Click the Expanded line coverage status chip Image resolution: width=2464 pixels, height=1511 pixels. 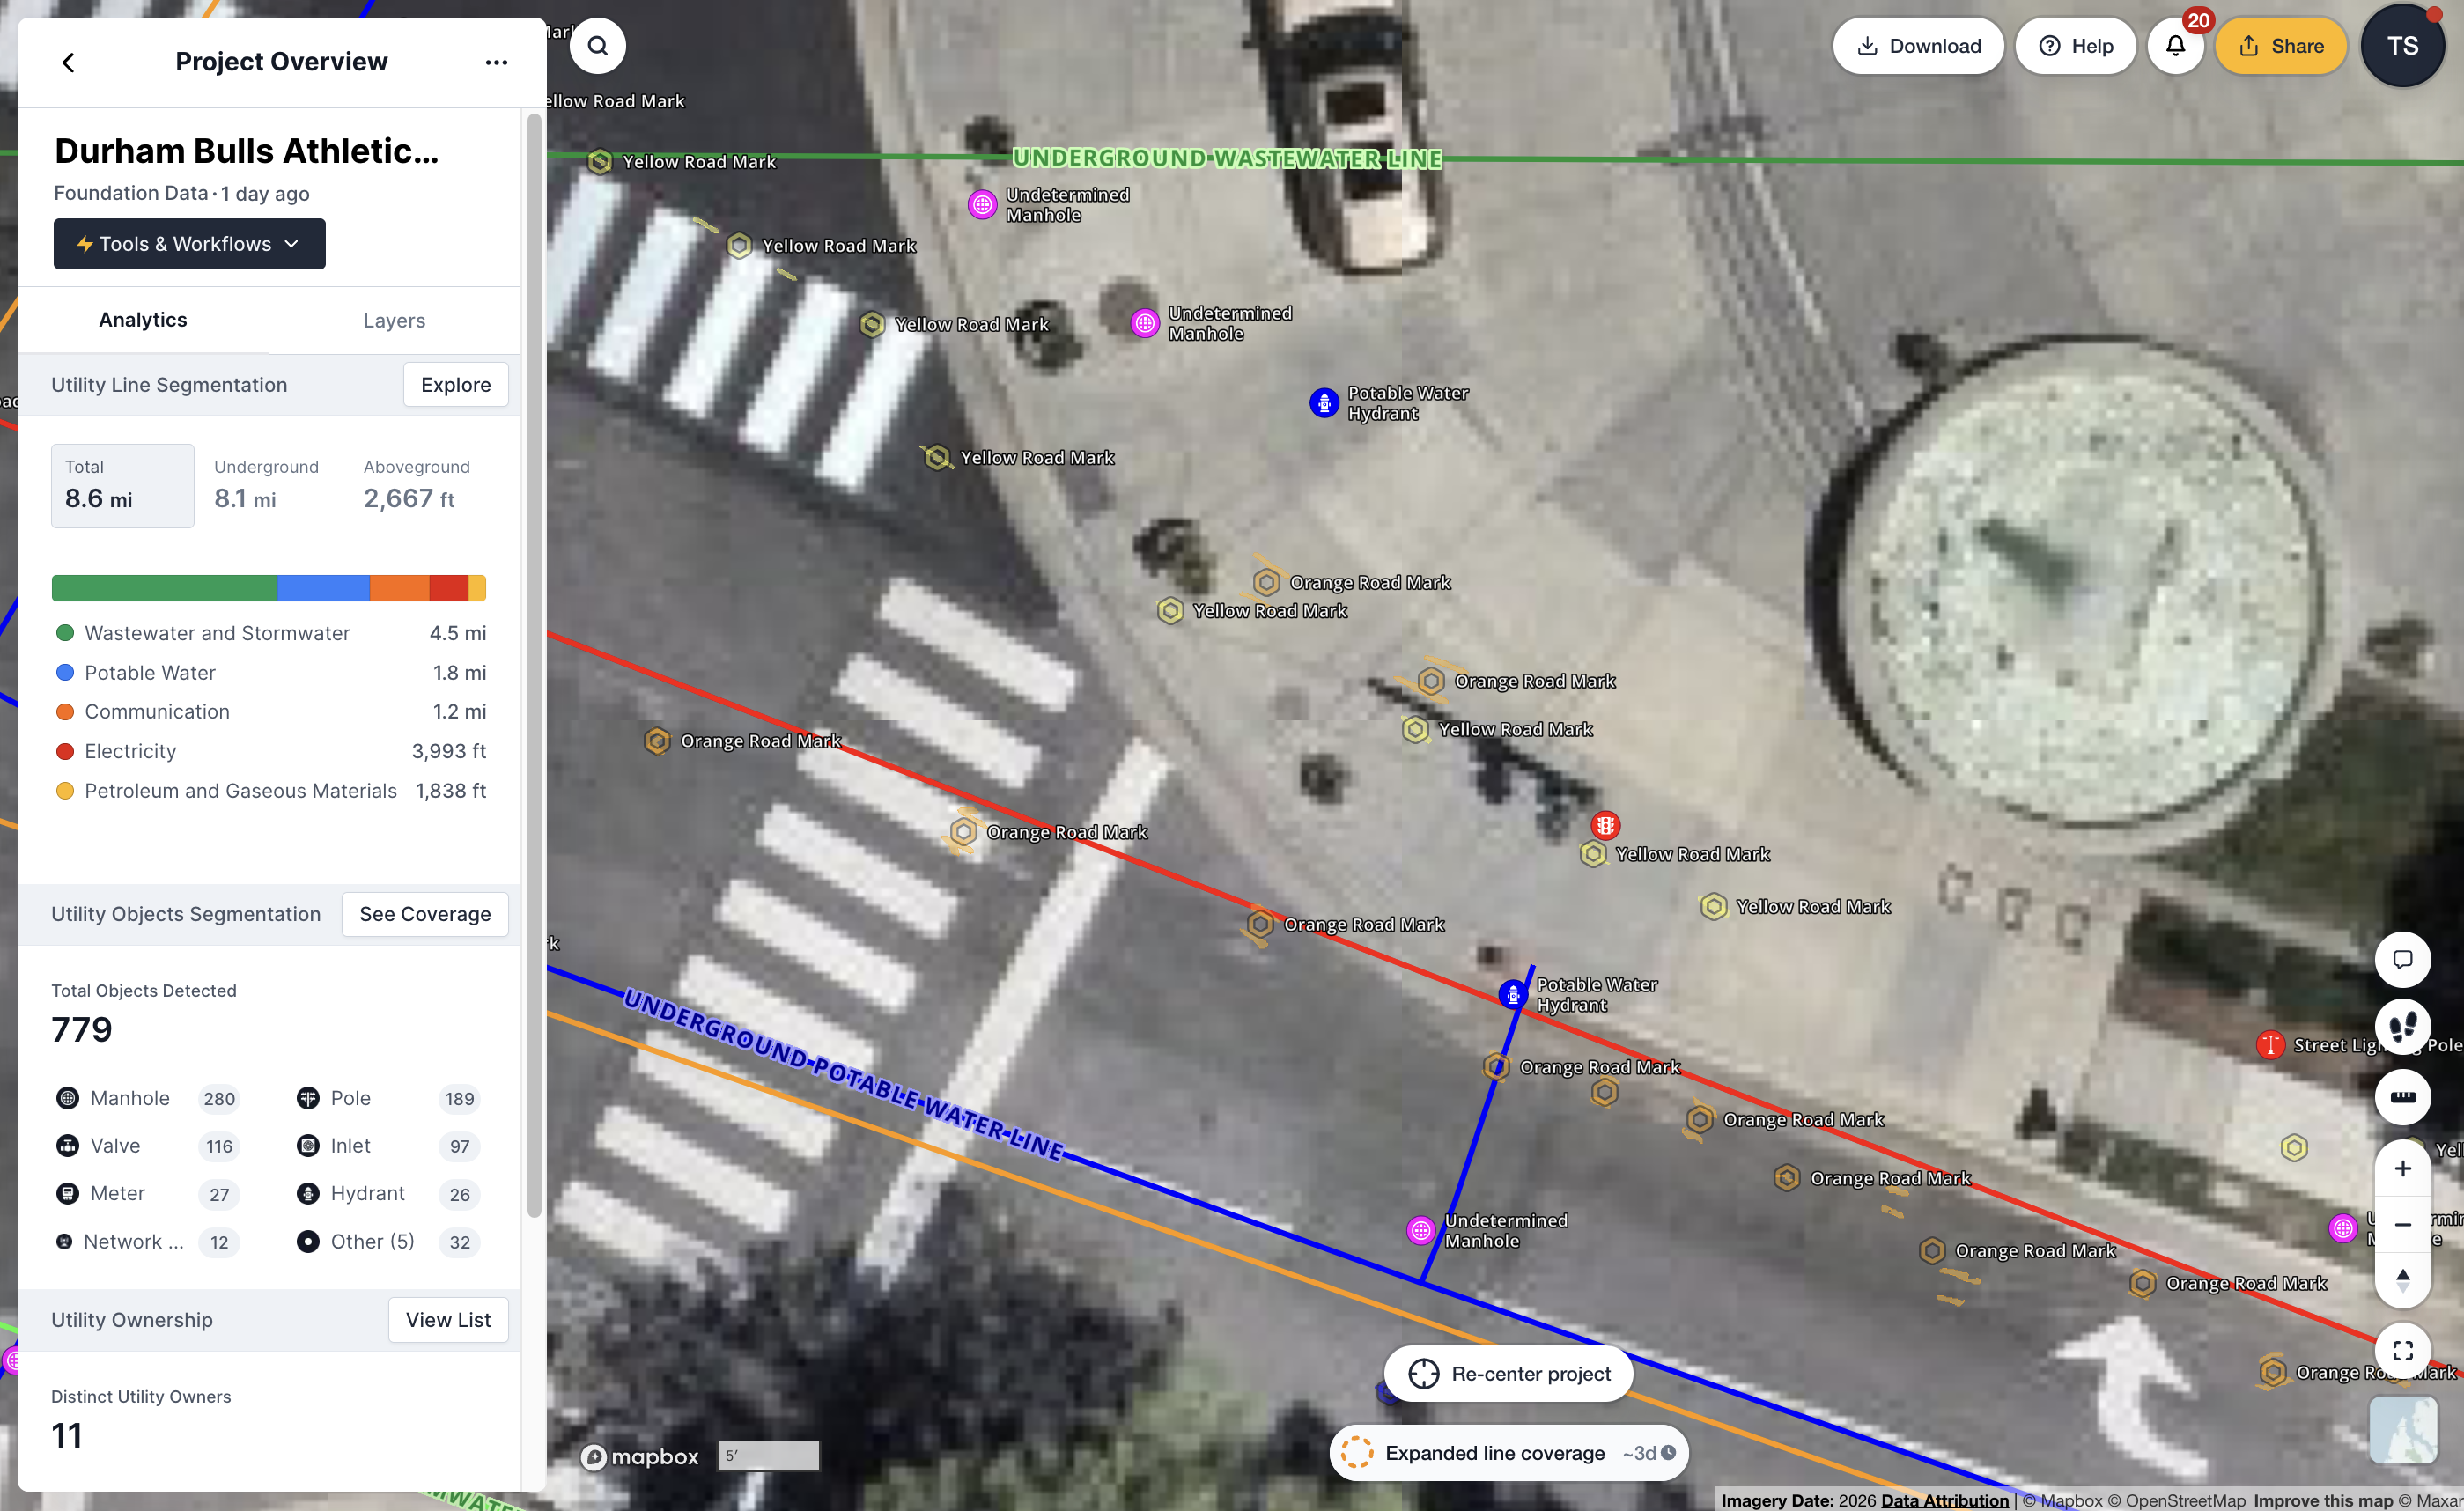1509,1453
